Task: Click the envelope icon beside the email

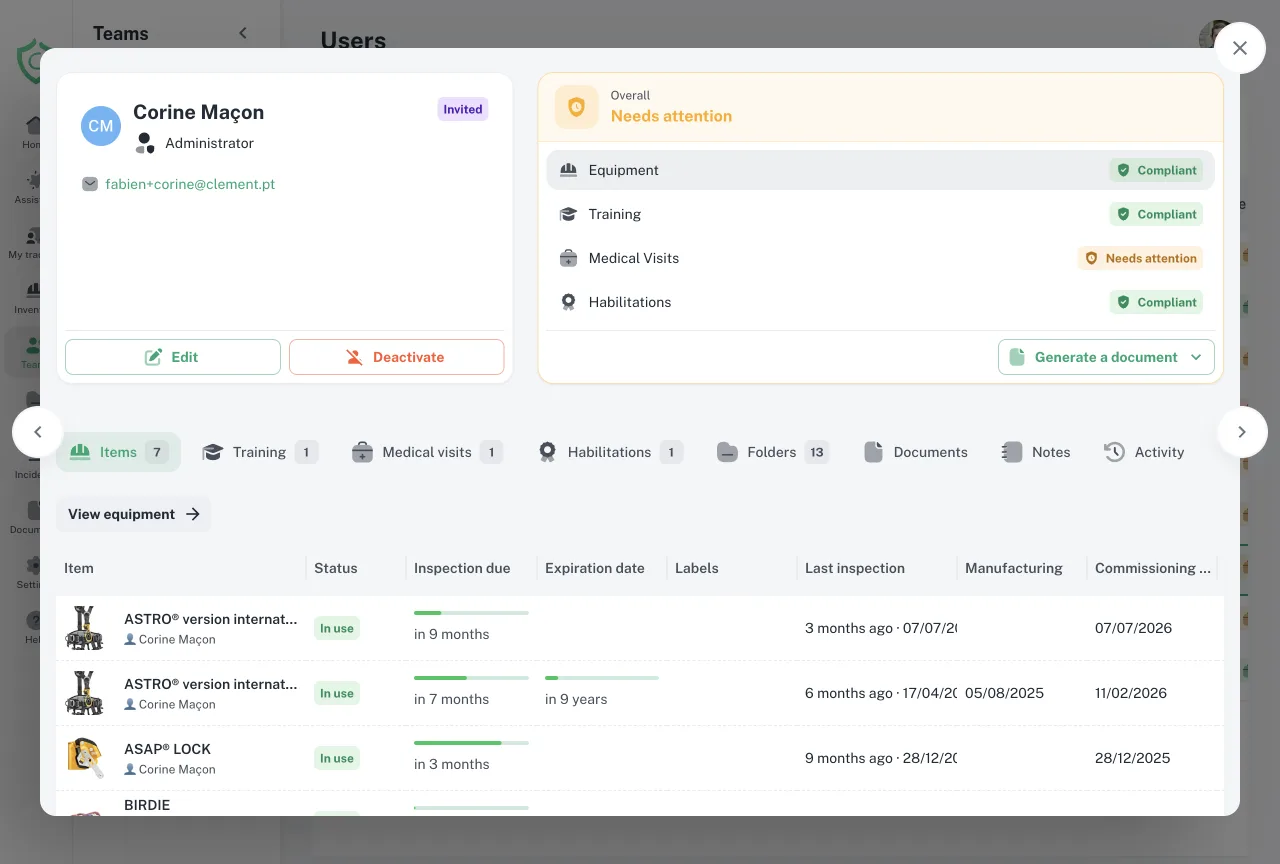Action: tap(90, 184)
